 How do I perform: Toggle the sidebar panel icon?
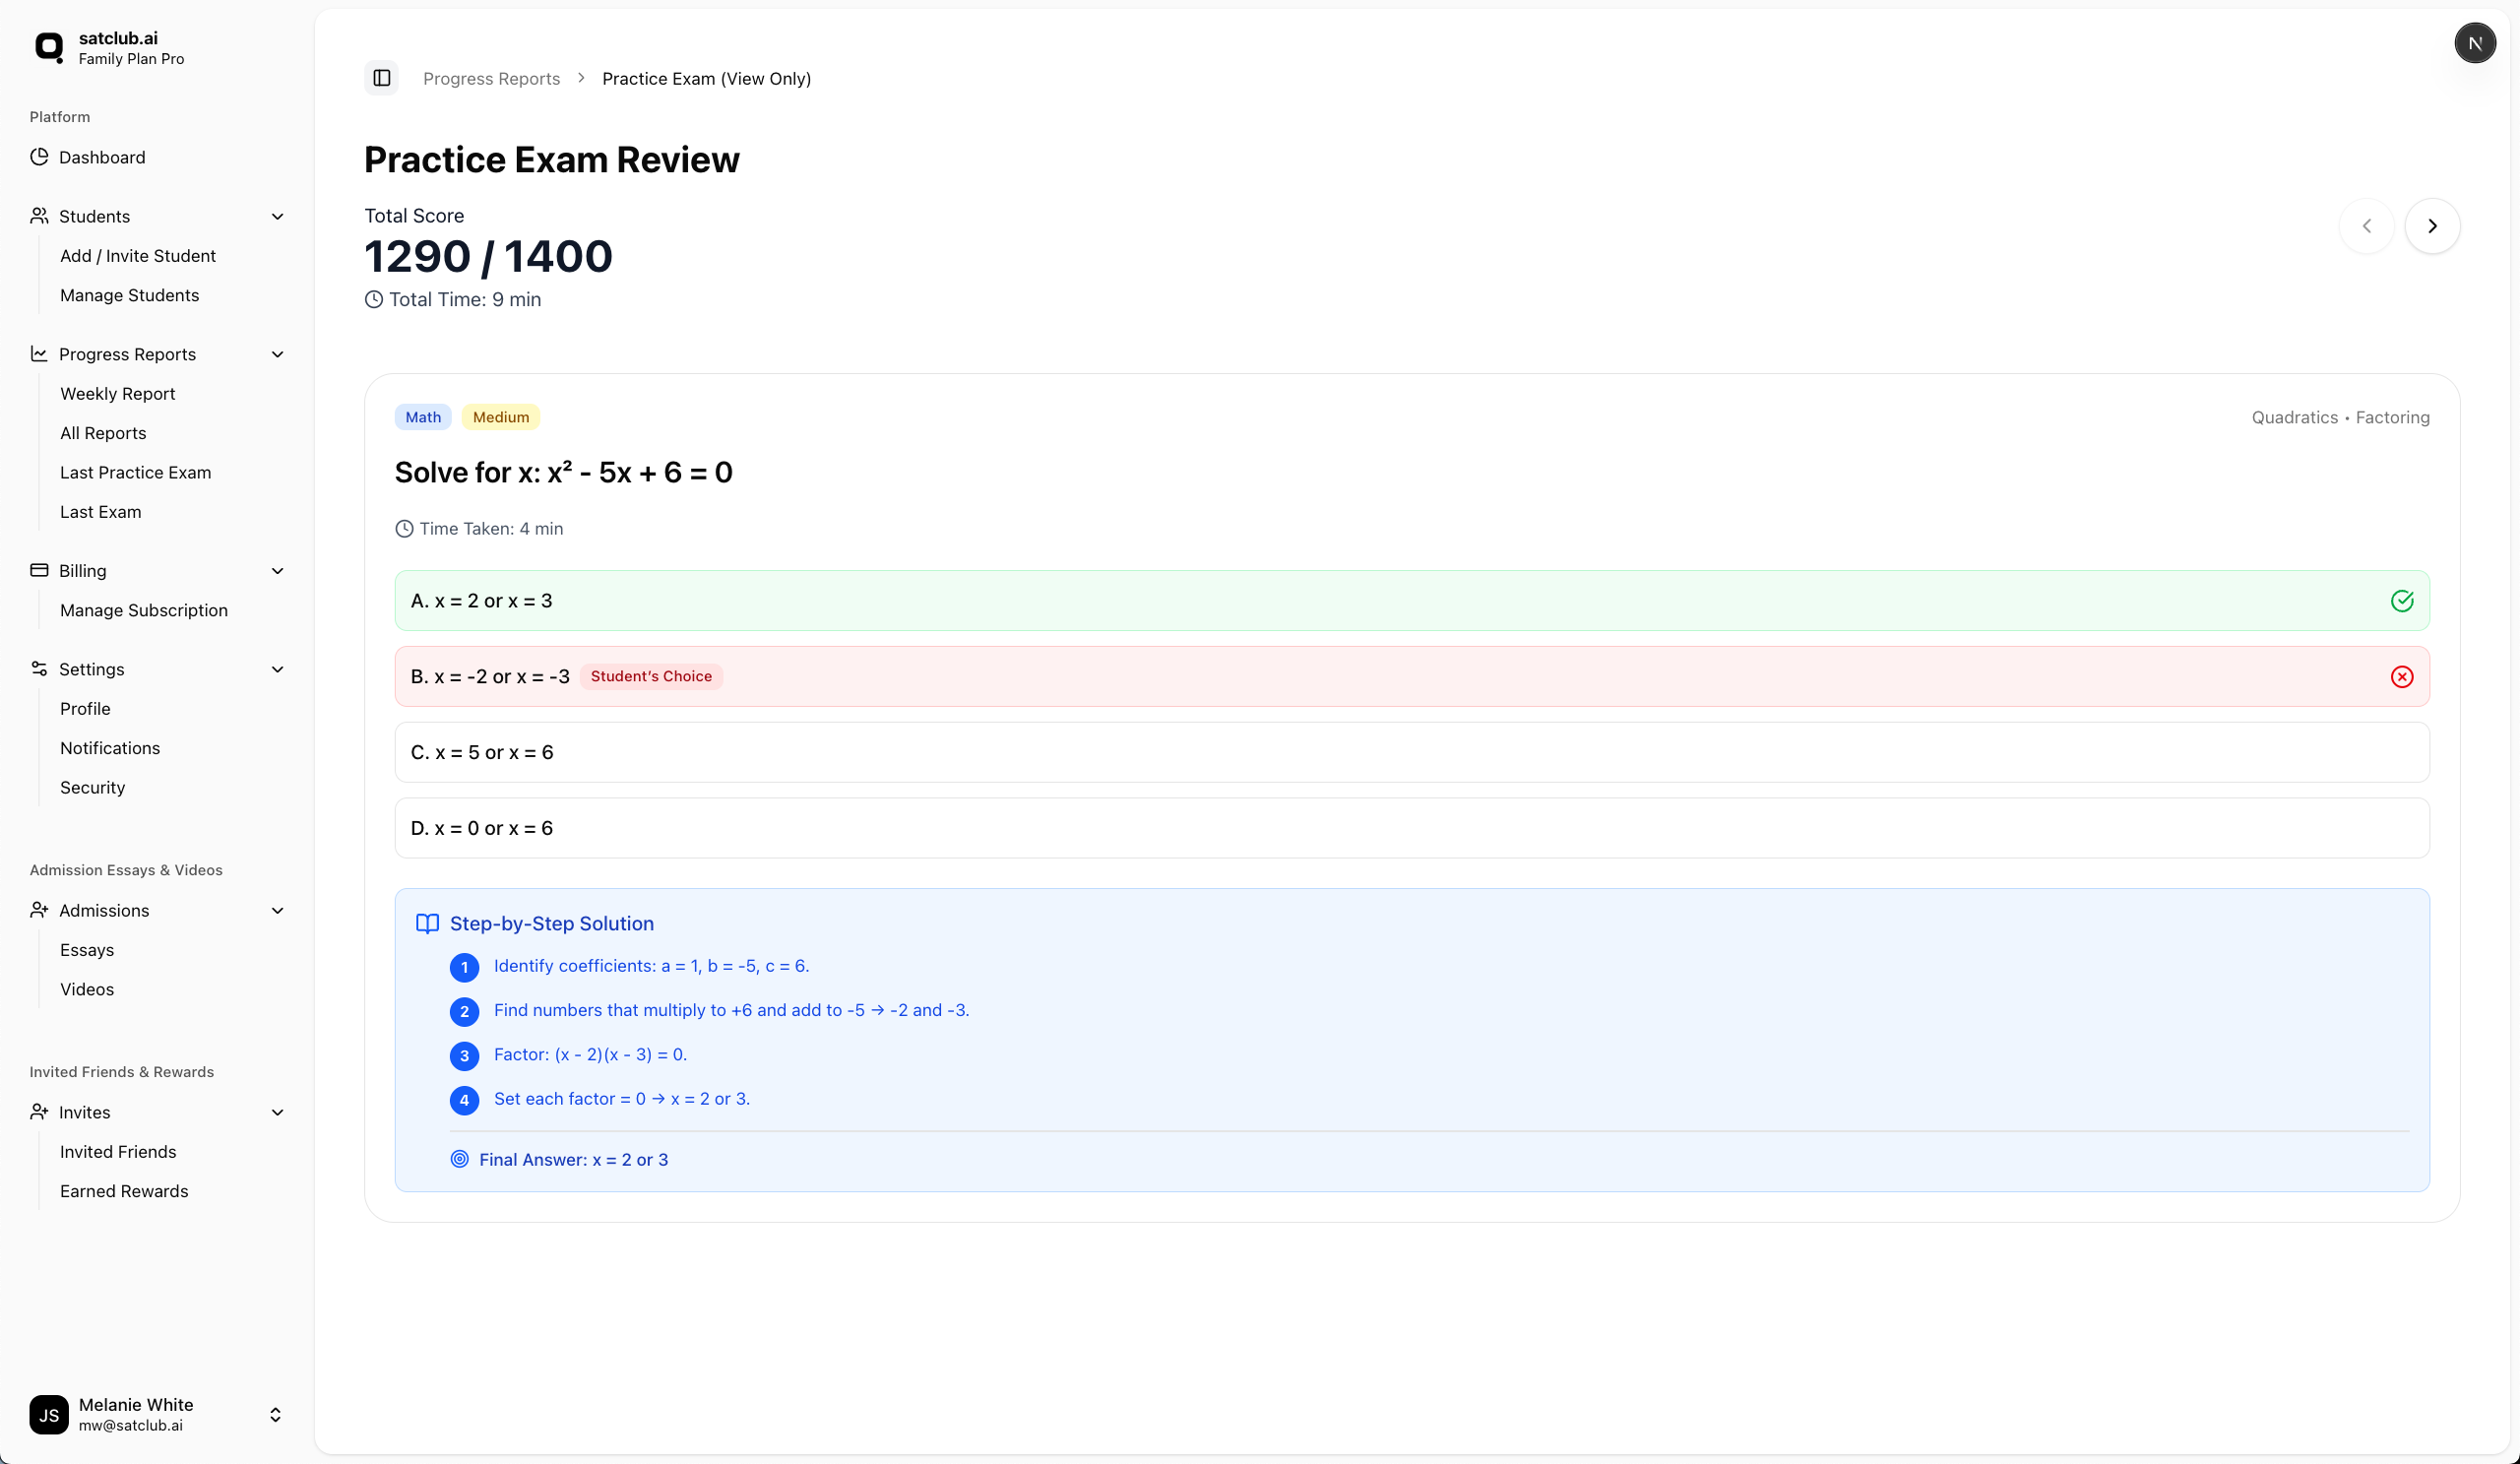pos(380,78)
